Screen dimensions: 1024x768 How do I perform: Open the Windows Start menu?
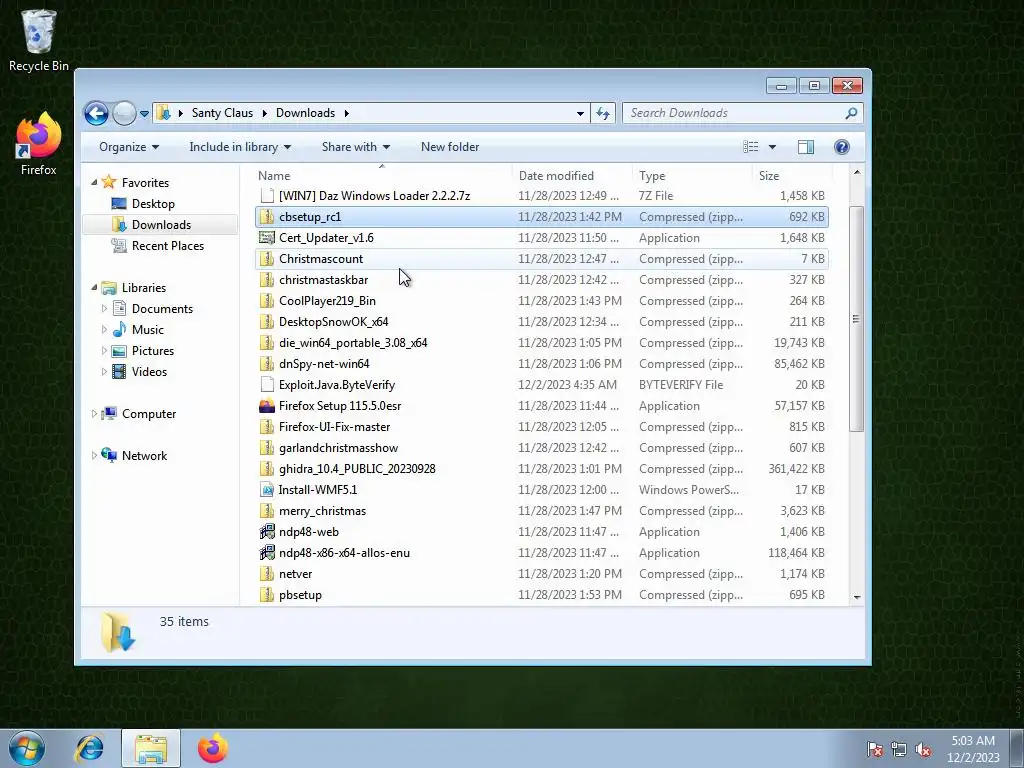click(27, 748)
